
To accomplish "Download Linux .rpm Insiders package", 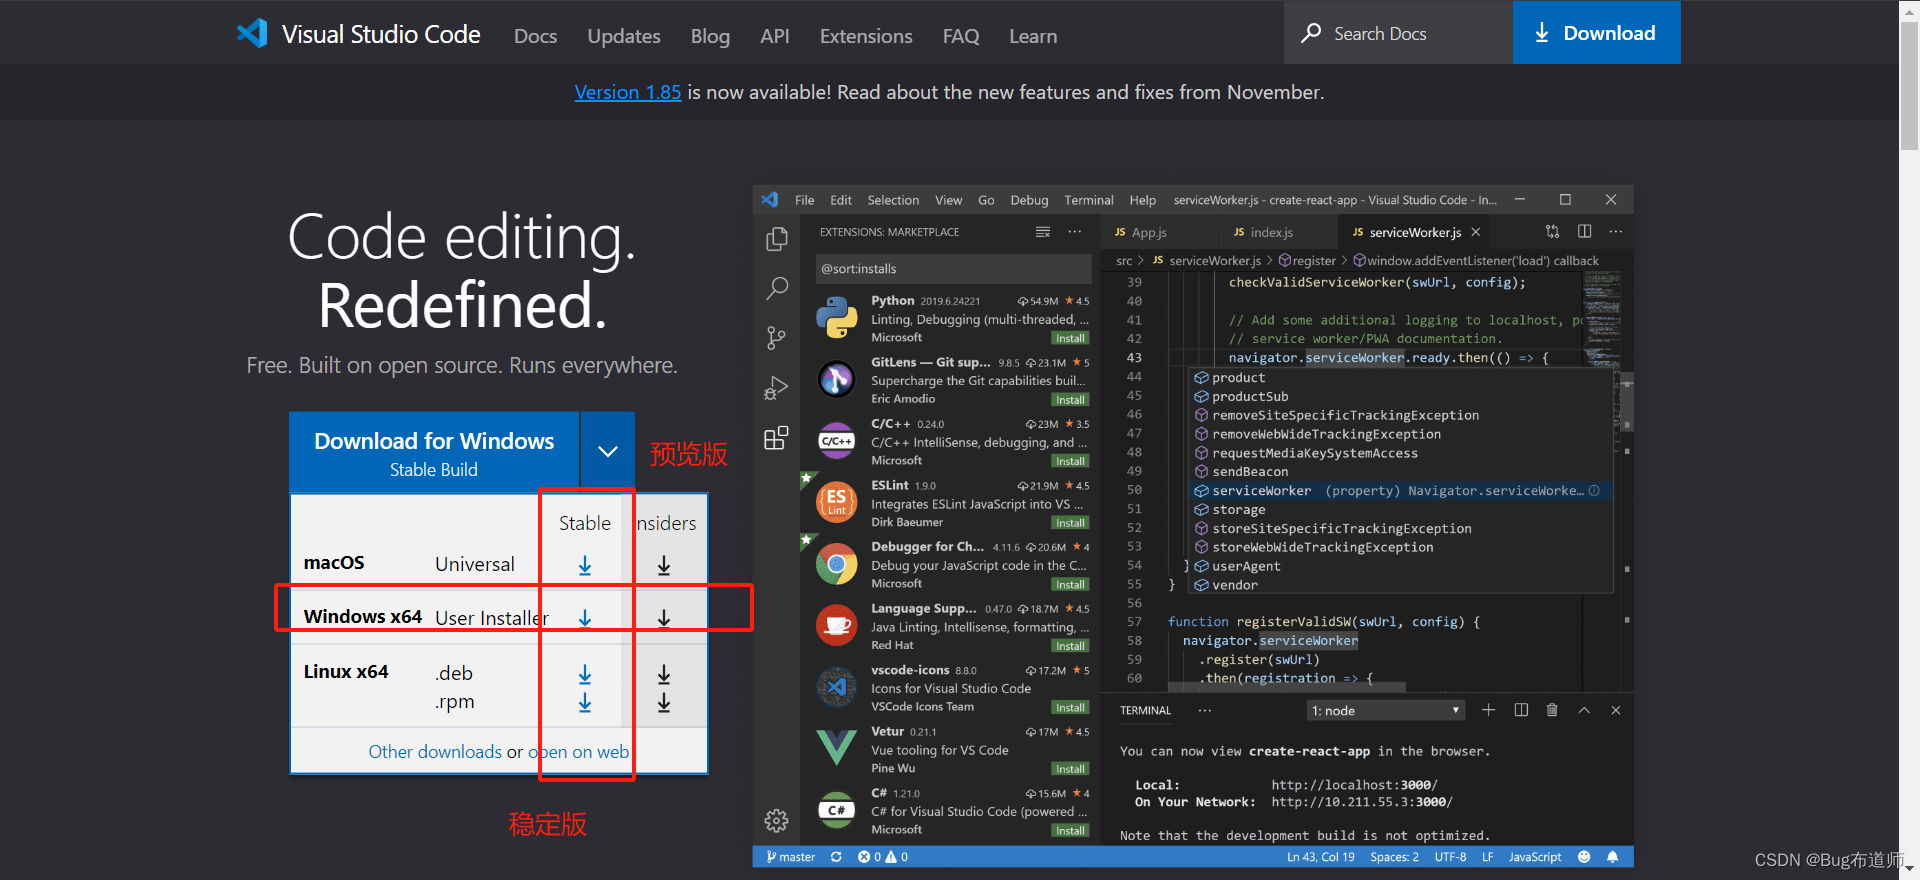I will (x=664, y=703).
